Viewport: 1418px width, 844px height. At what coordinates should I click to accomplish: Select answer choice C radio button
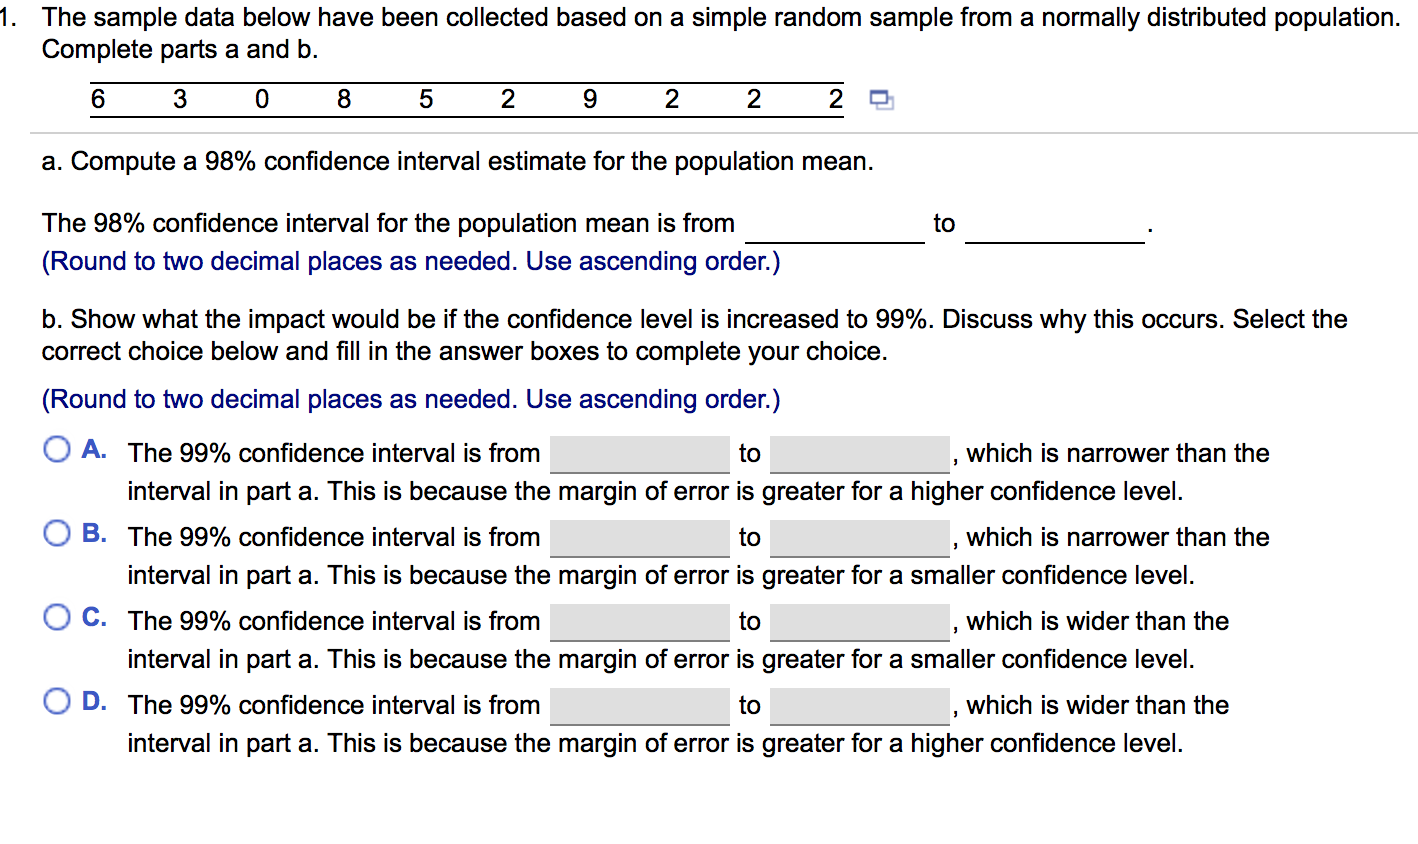[57, 616]
